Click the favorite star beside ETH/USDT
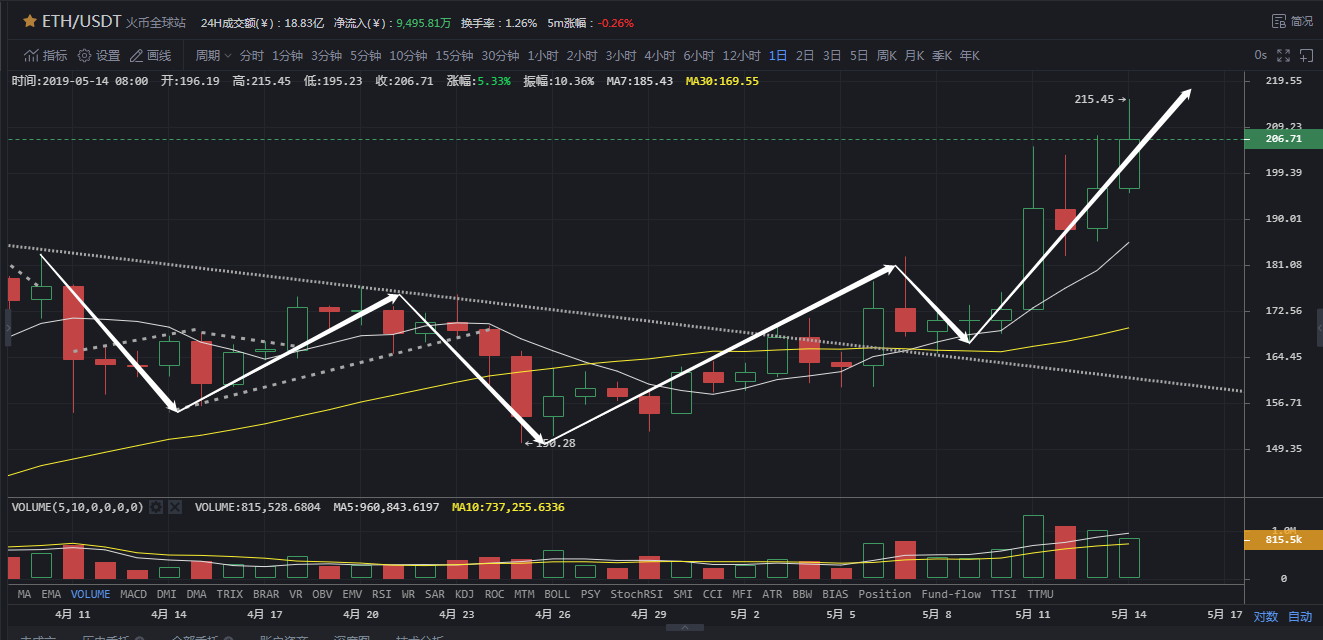Image resolution: width=1323 pixels, height=640 pixels. [x=30, y=21]
